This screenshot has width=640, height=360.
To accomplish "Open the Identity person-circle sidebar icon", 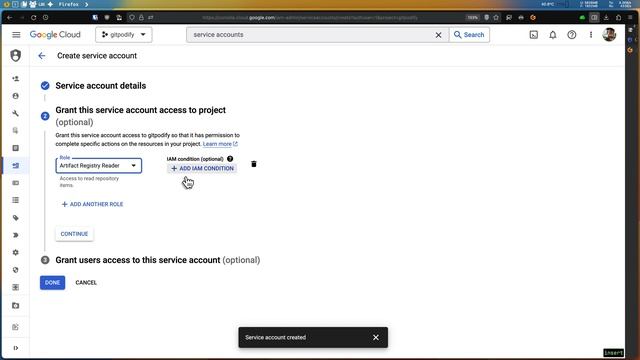I will (16, 96).
